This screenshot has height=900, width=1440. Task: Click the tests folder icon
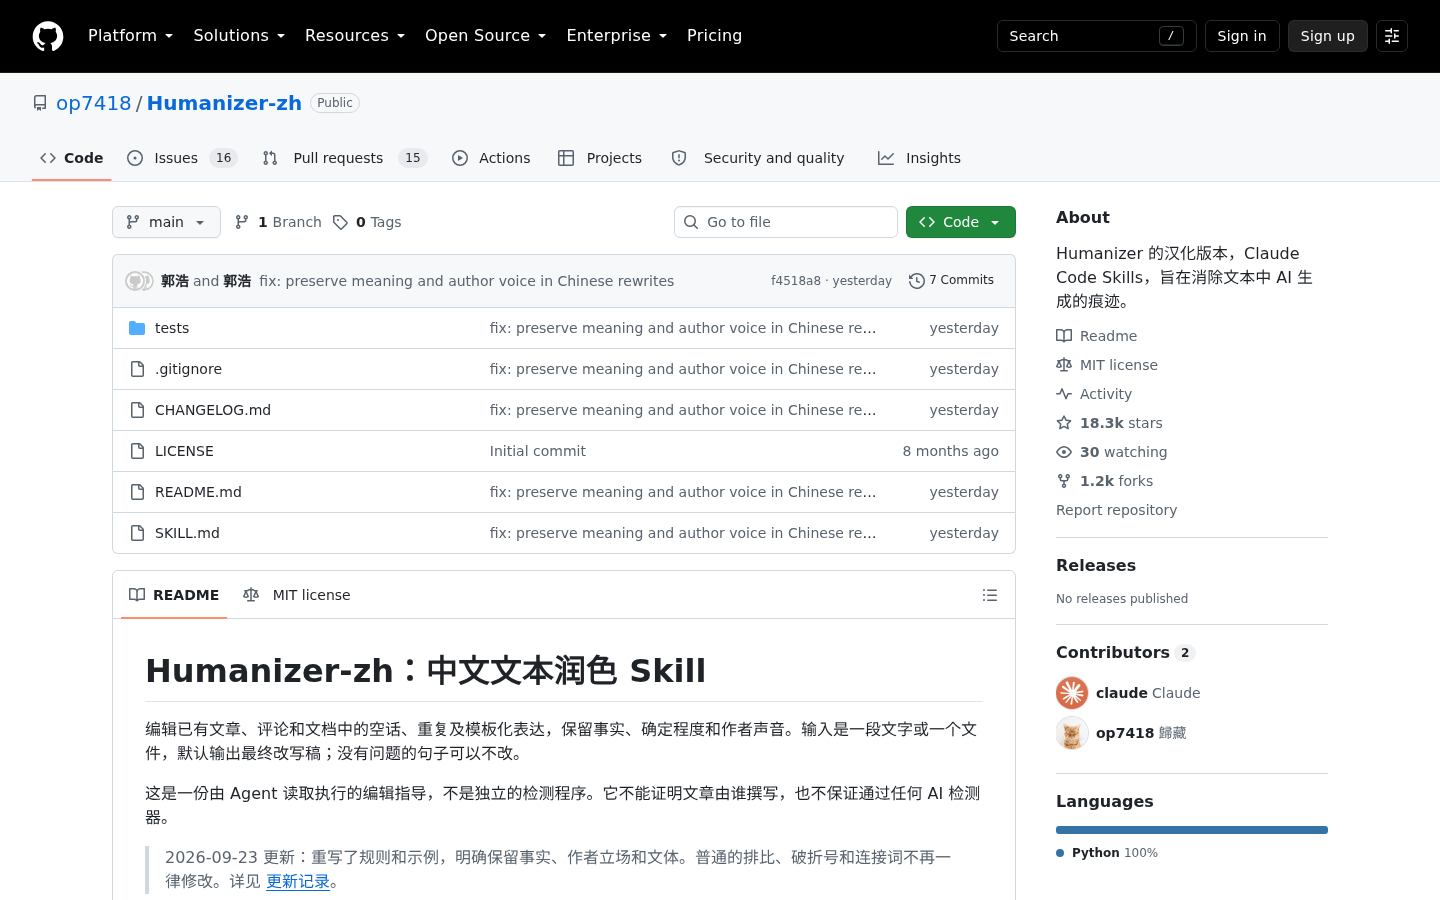pos(137,328)
